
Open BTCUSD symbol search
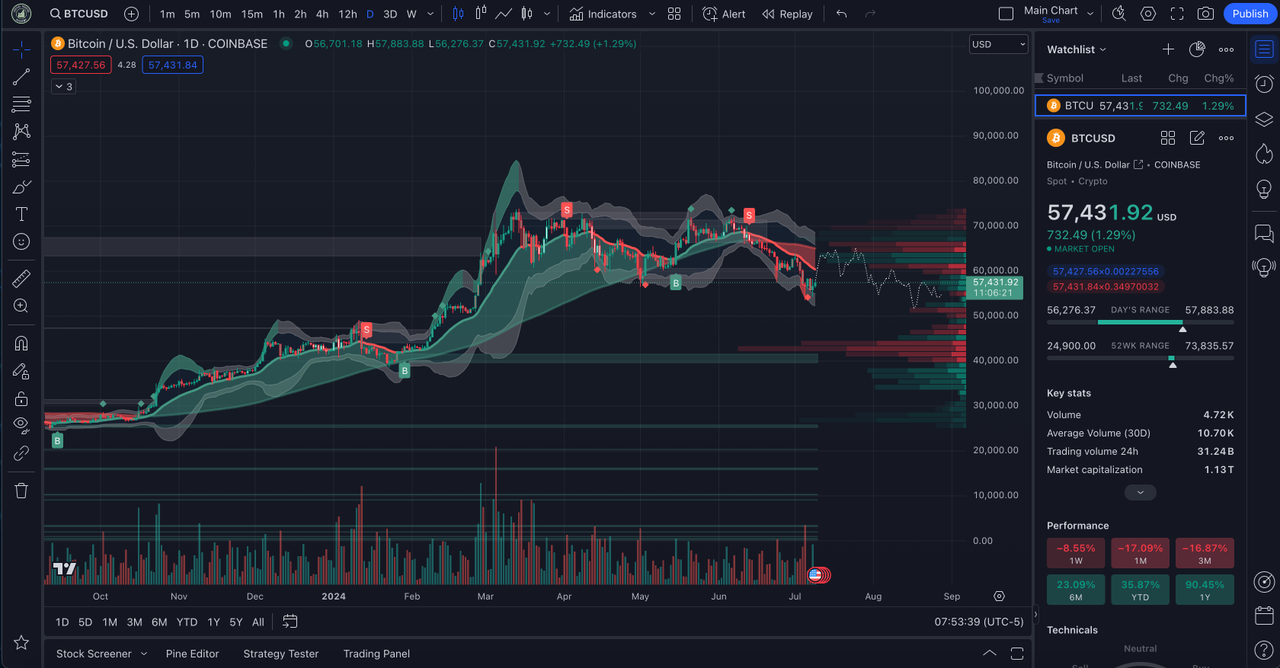pyautogui.click(x=77, y=14)
